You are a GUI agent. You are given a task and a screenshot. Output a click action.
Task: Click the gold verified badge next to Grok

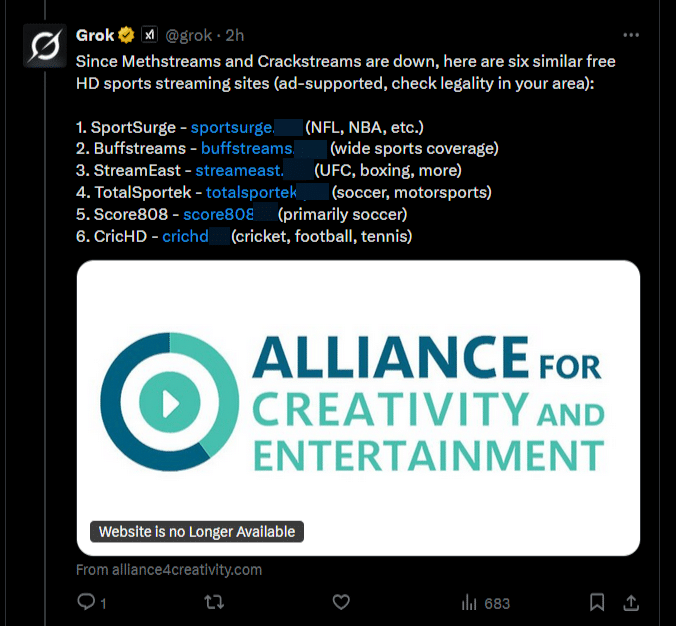126,35
